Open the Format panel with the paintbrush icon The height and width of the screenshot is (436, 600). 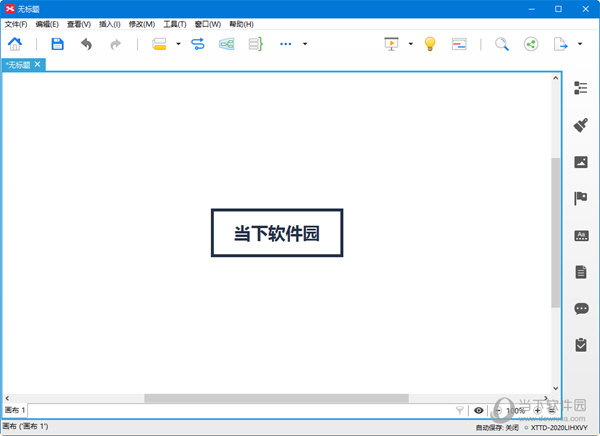click(x=580, y=125)
